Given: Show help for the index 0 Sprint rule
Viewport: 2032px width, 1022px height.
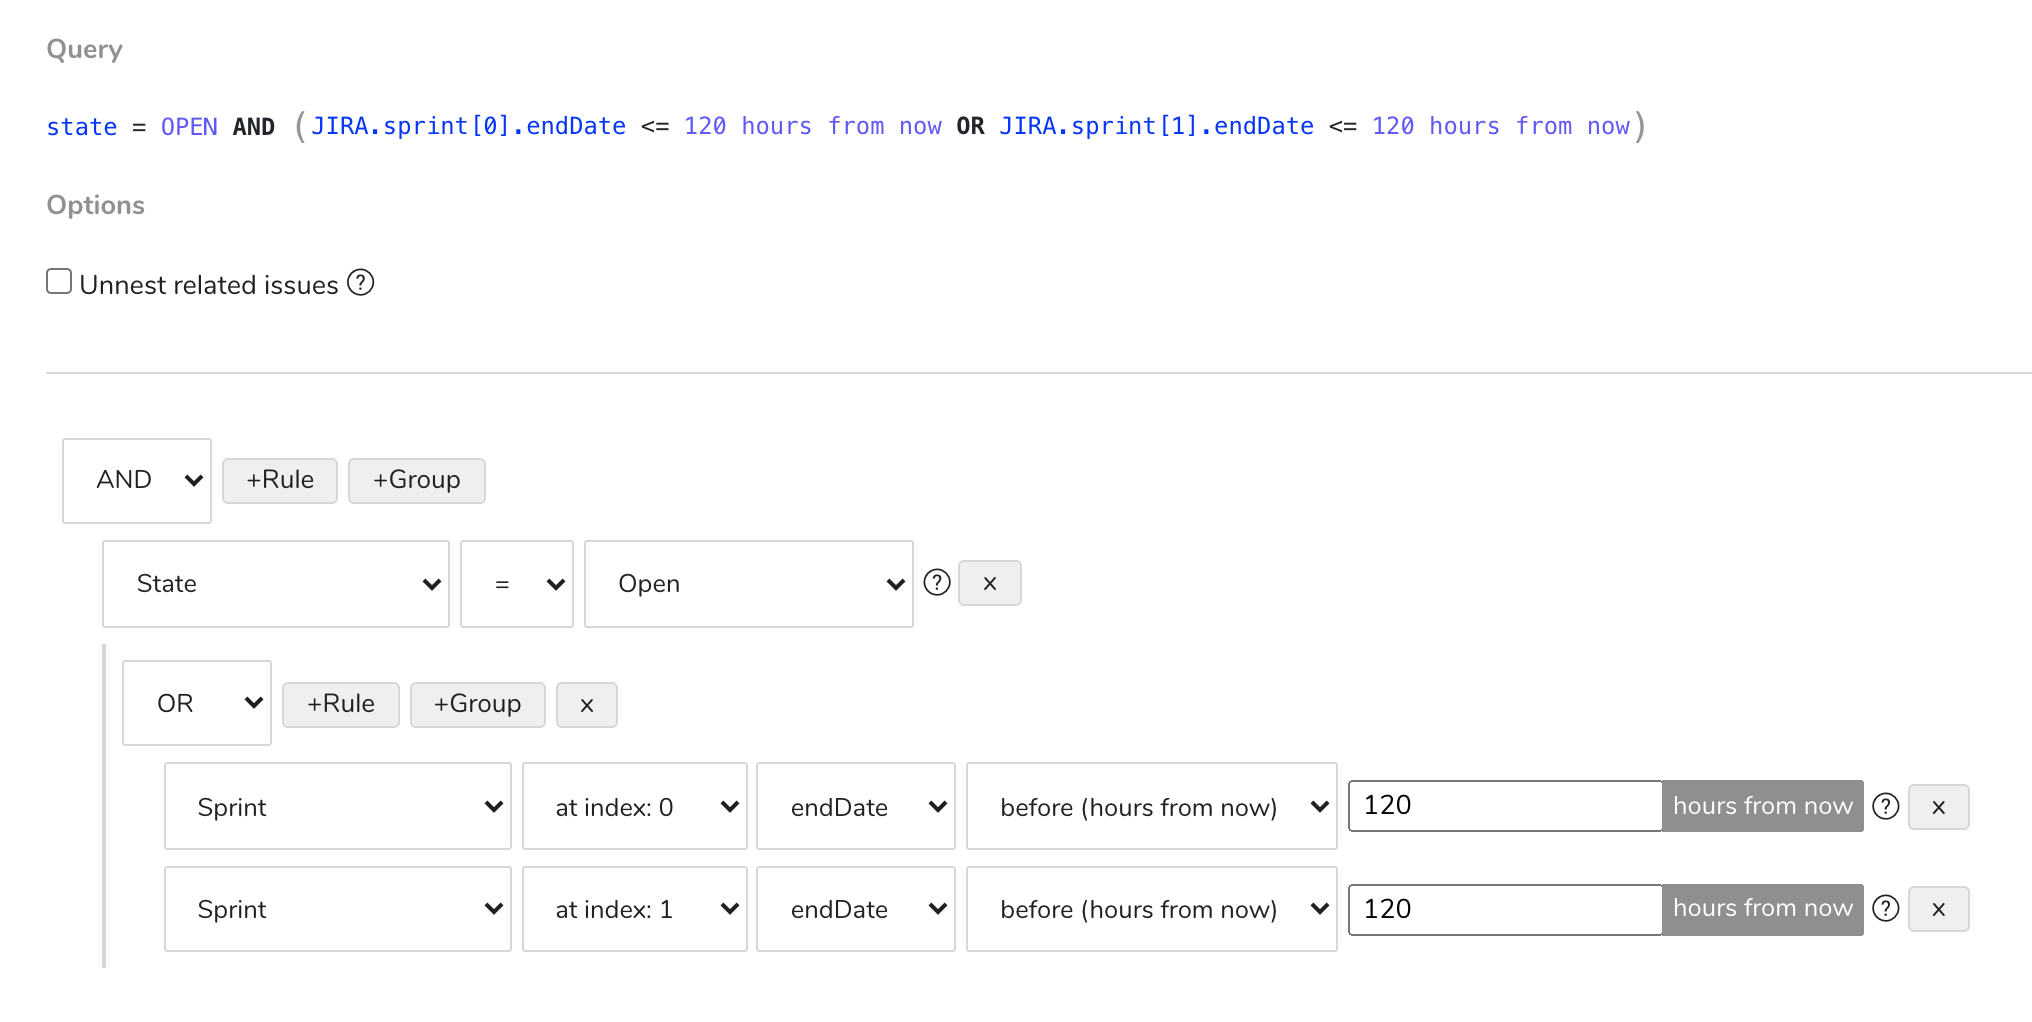Looking at the screenshot, I should (1886, 806).
